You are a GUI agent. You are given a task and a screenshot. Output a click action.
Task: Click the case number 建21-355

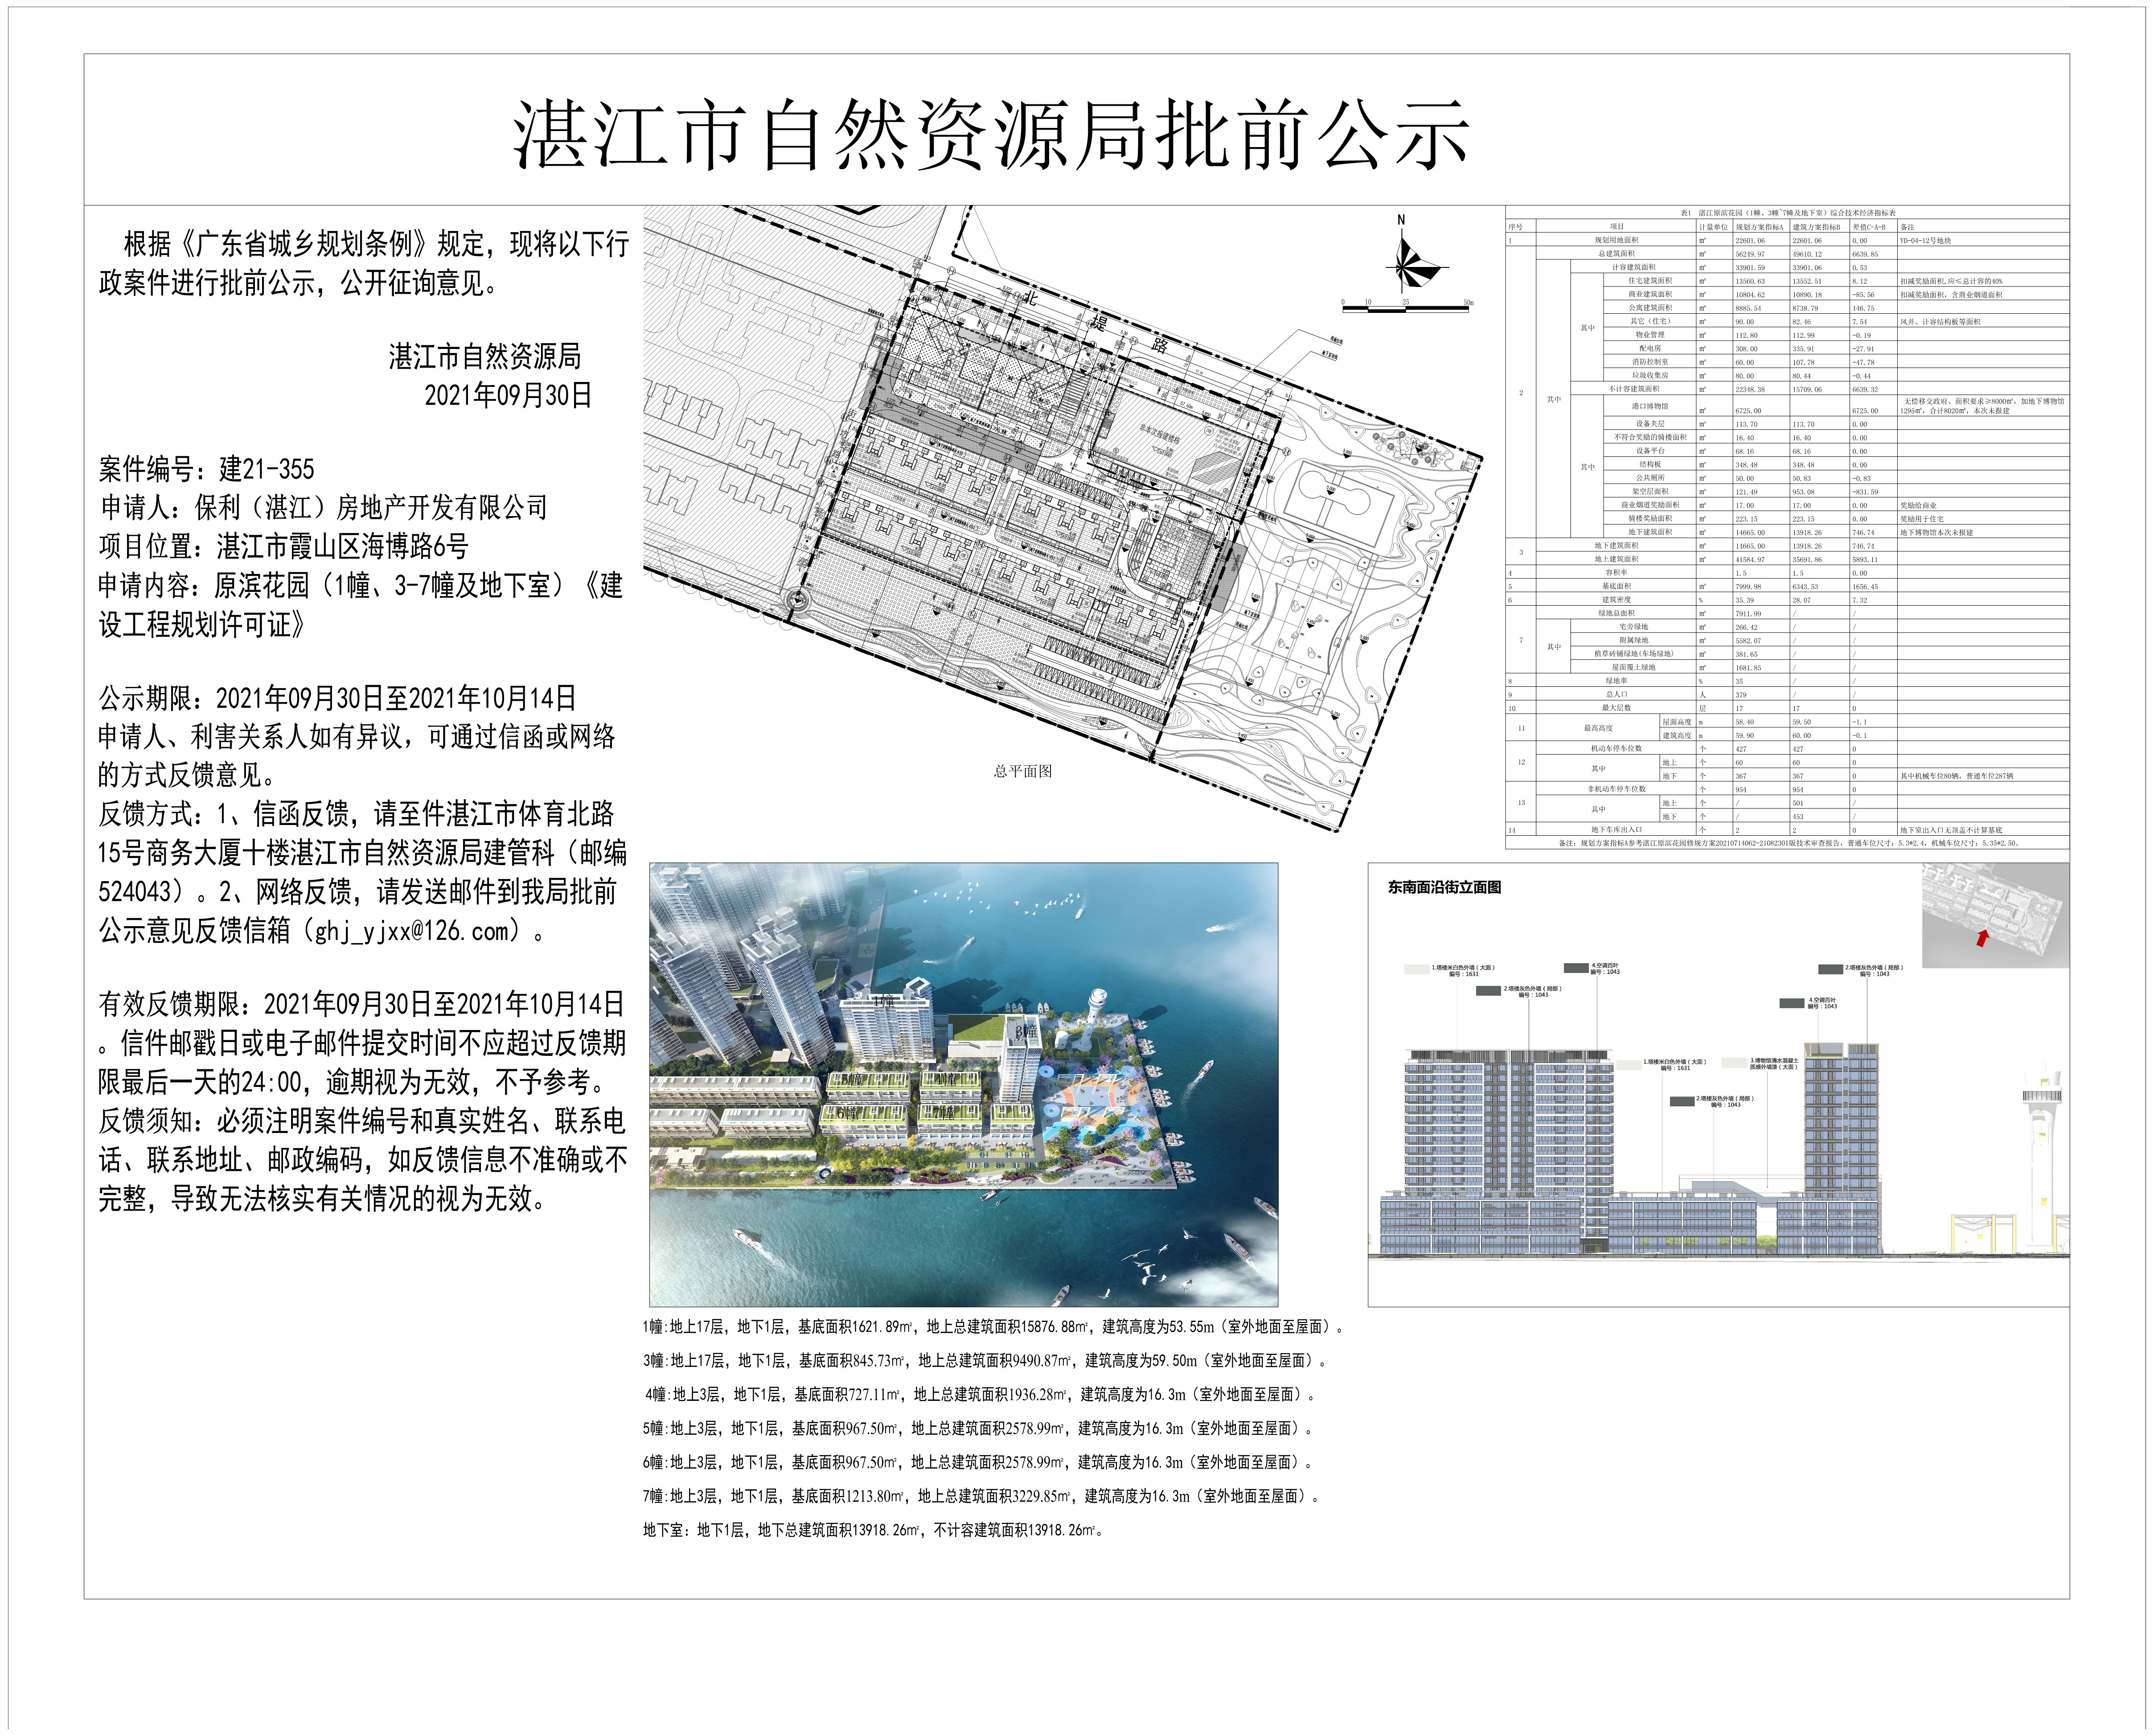(x=266, y=469)
